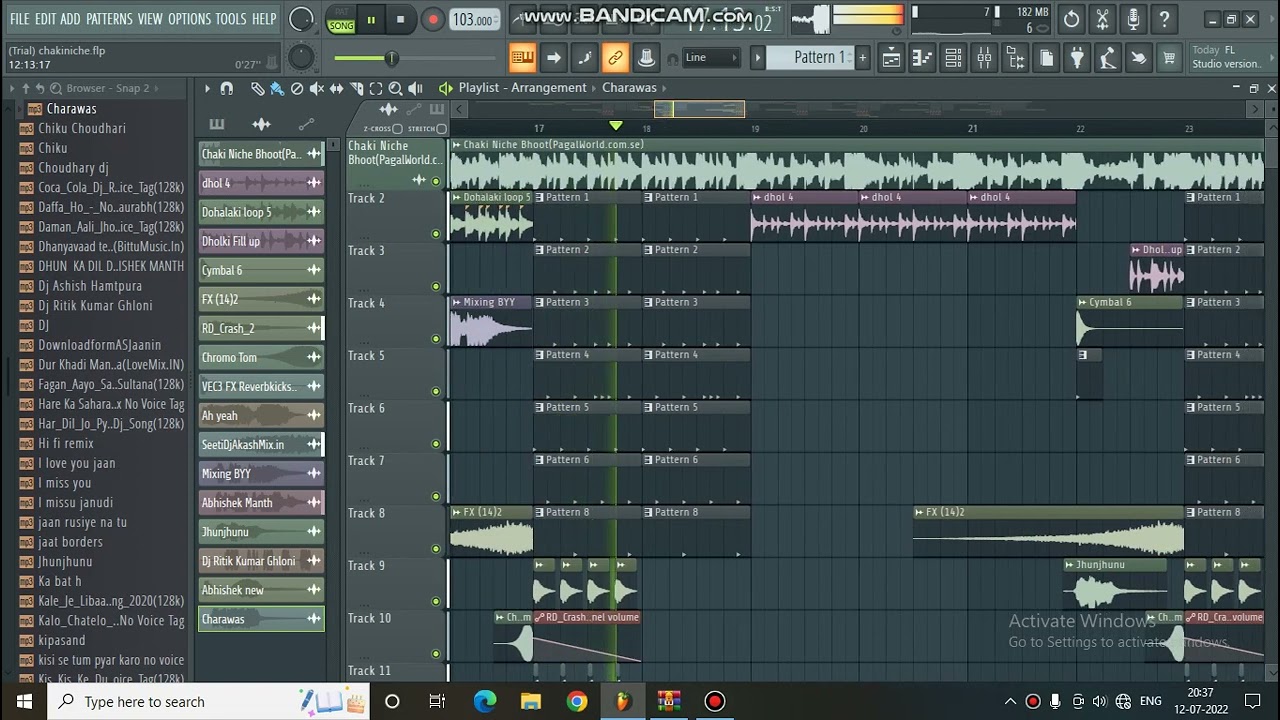Image resolution: width=1280 pixels, height=720 pixels.
Task: Click the master volume knob
Action: pos(301,19)
